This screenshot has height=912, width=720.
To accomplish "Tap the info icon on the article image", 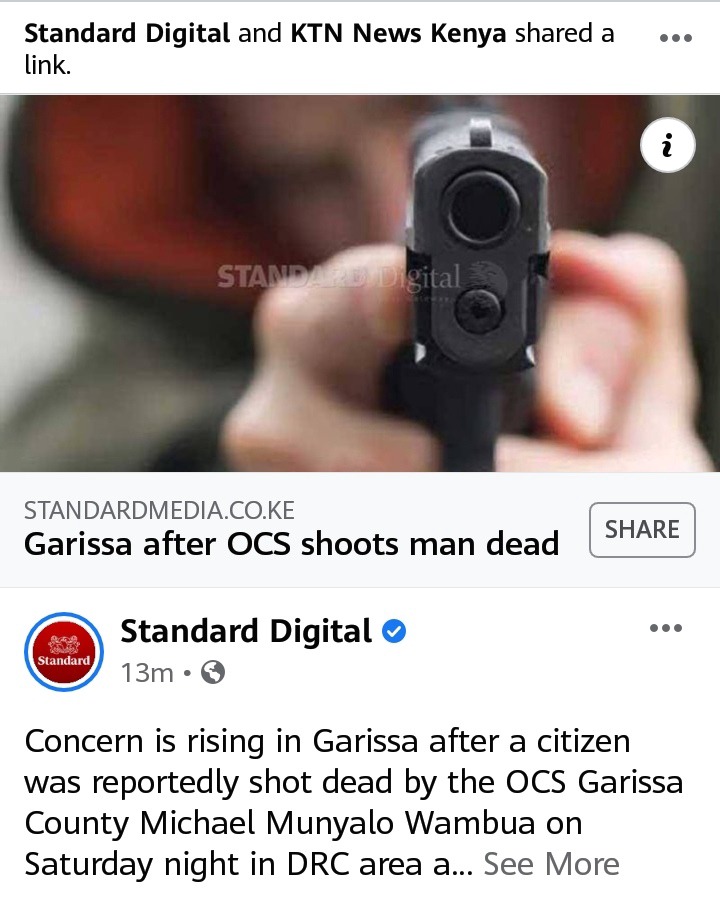I will pyautogui.click(x=667, y=145).
